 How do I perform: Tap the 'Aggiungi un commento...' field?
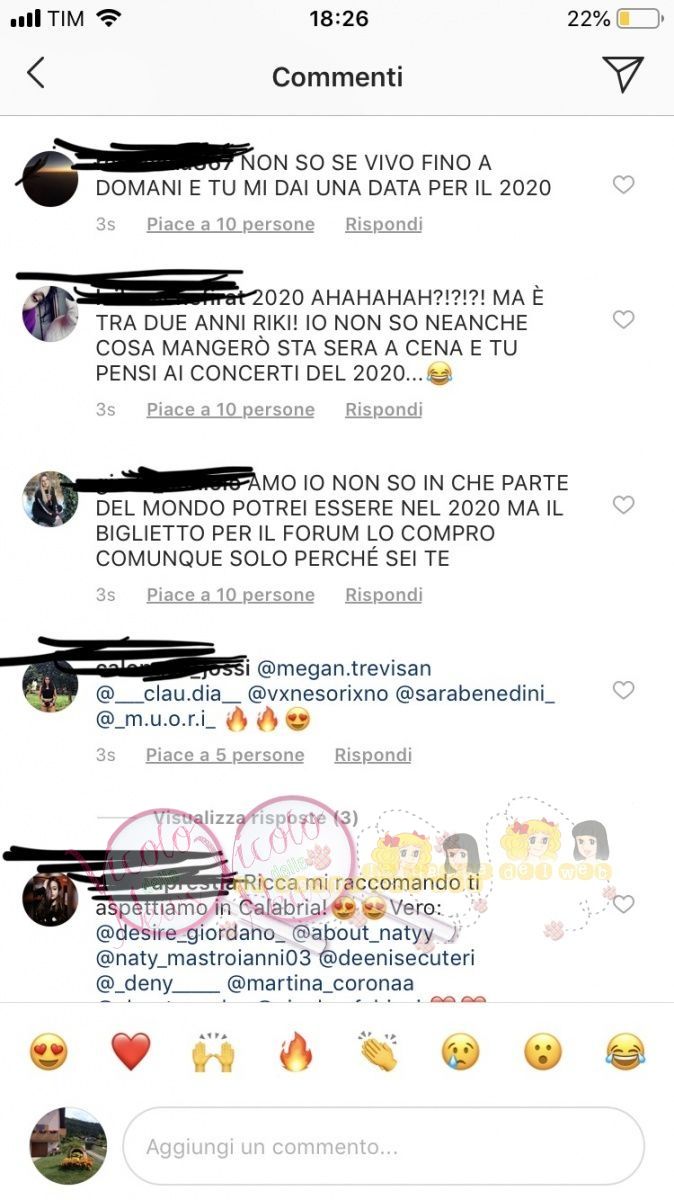pyautogui.click(x=383, y=1146)
